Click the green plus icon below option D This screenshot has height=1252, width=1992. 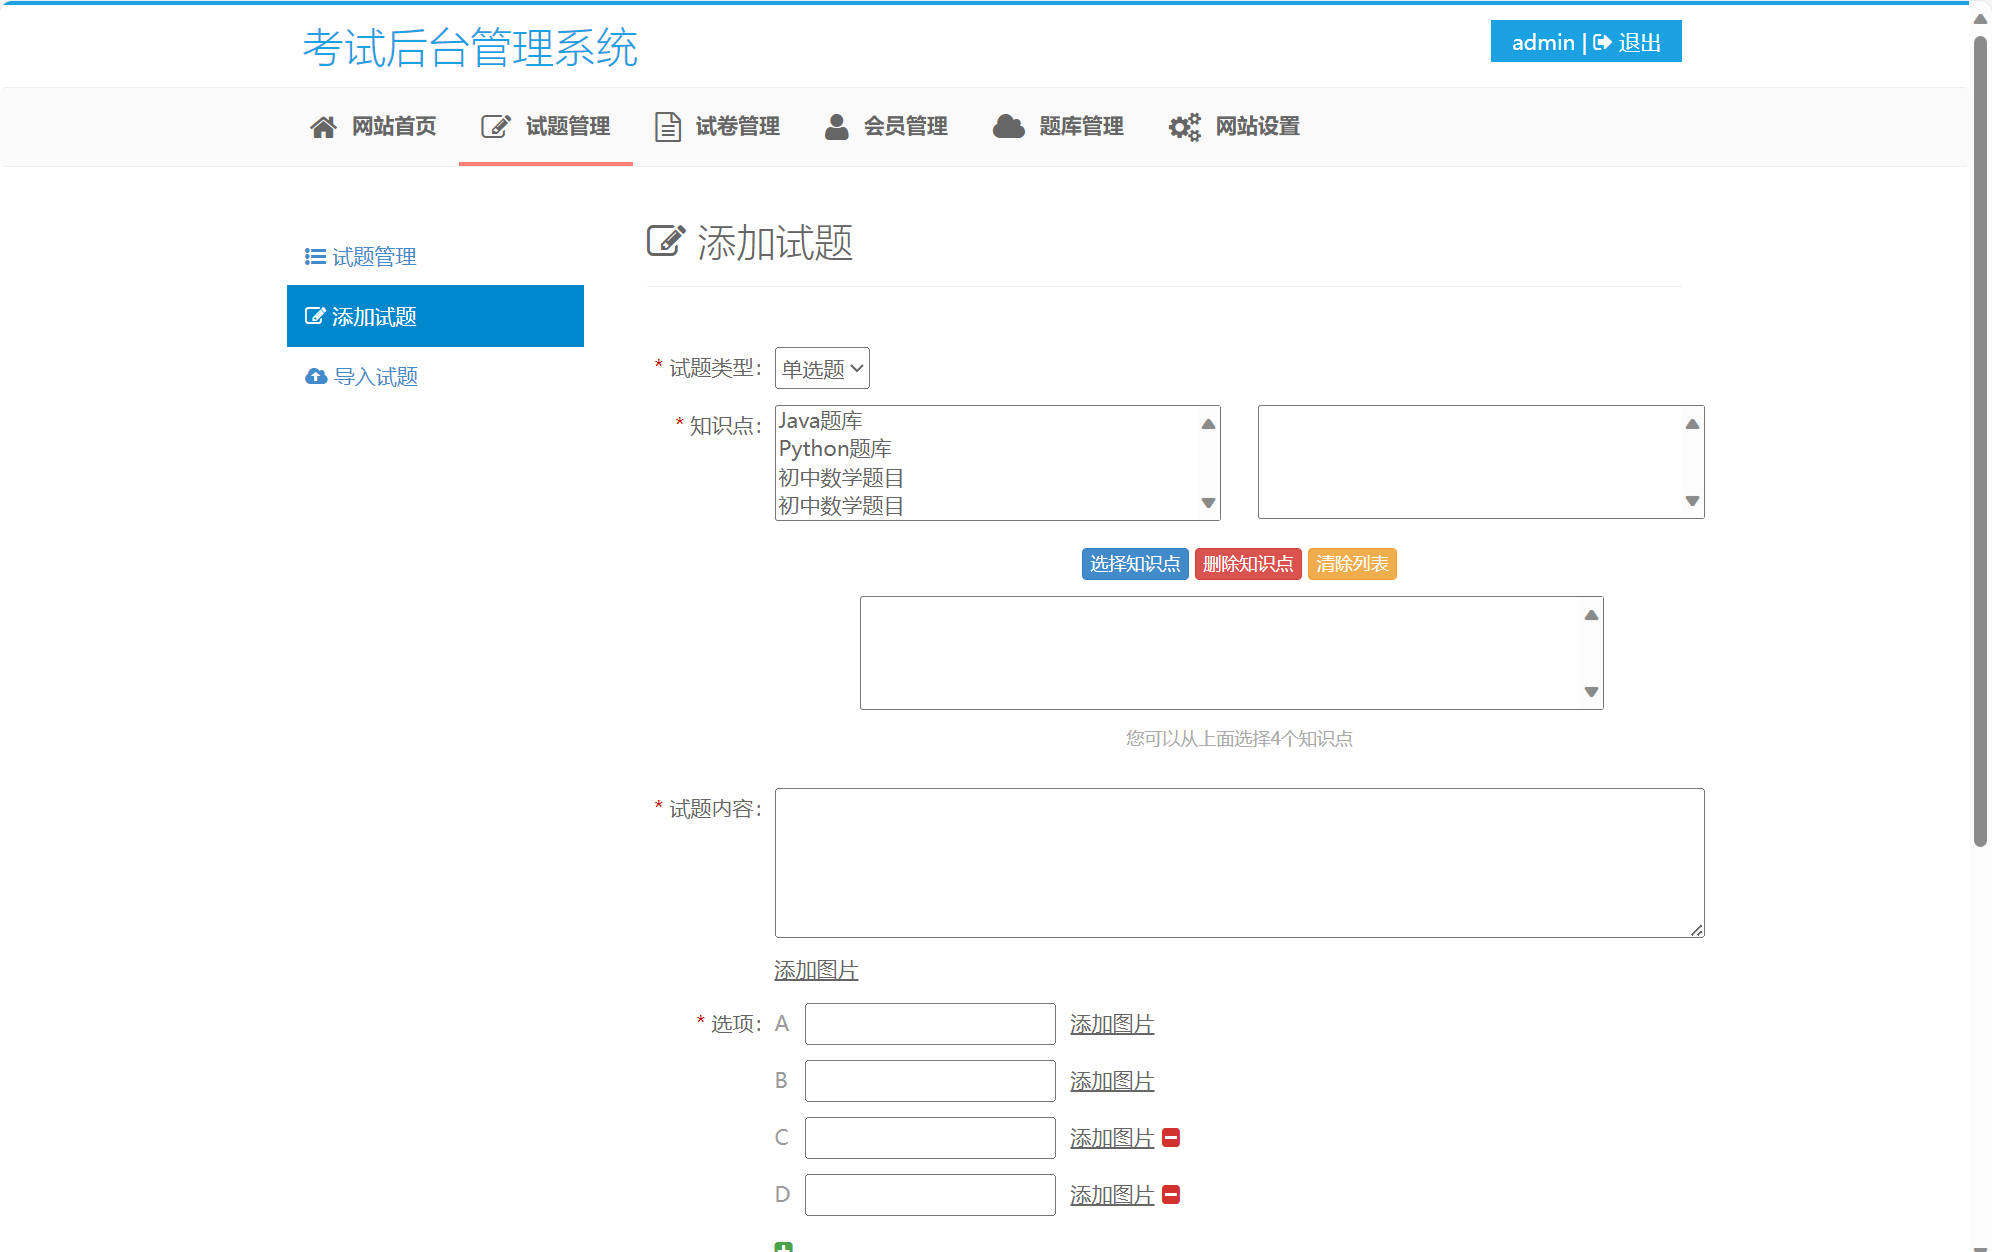point(784,1247)
